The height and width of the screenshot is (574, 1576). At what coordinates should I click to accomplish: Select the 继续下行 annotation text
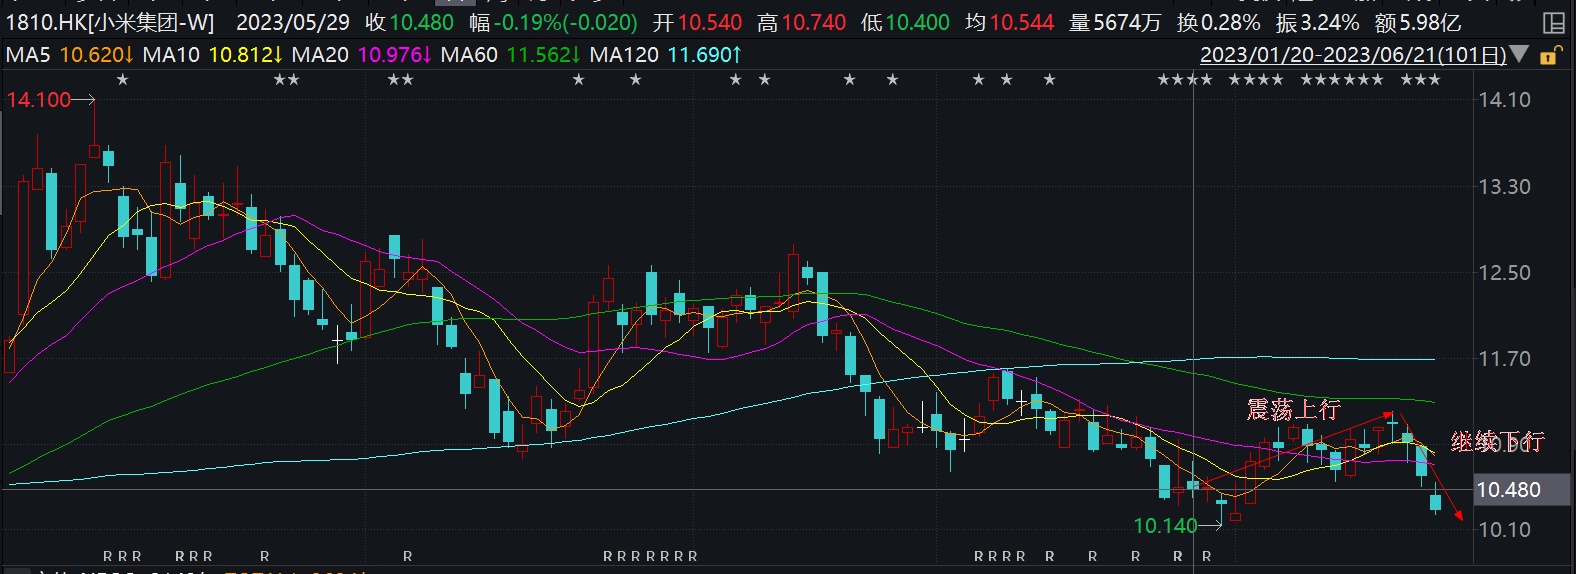tap(1497, 441)
